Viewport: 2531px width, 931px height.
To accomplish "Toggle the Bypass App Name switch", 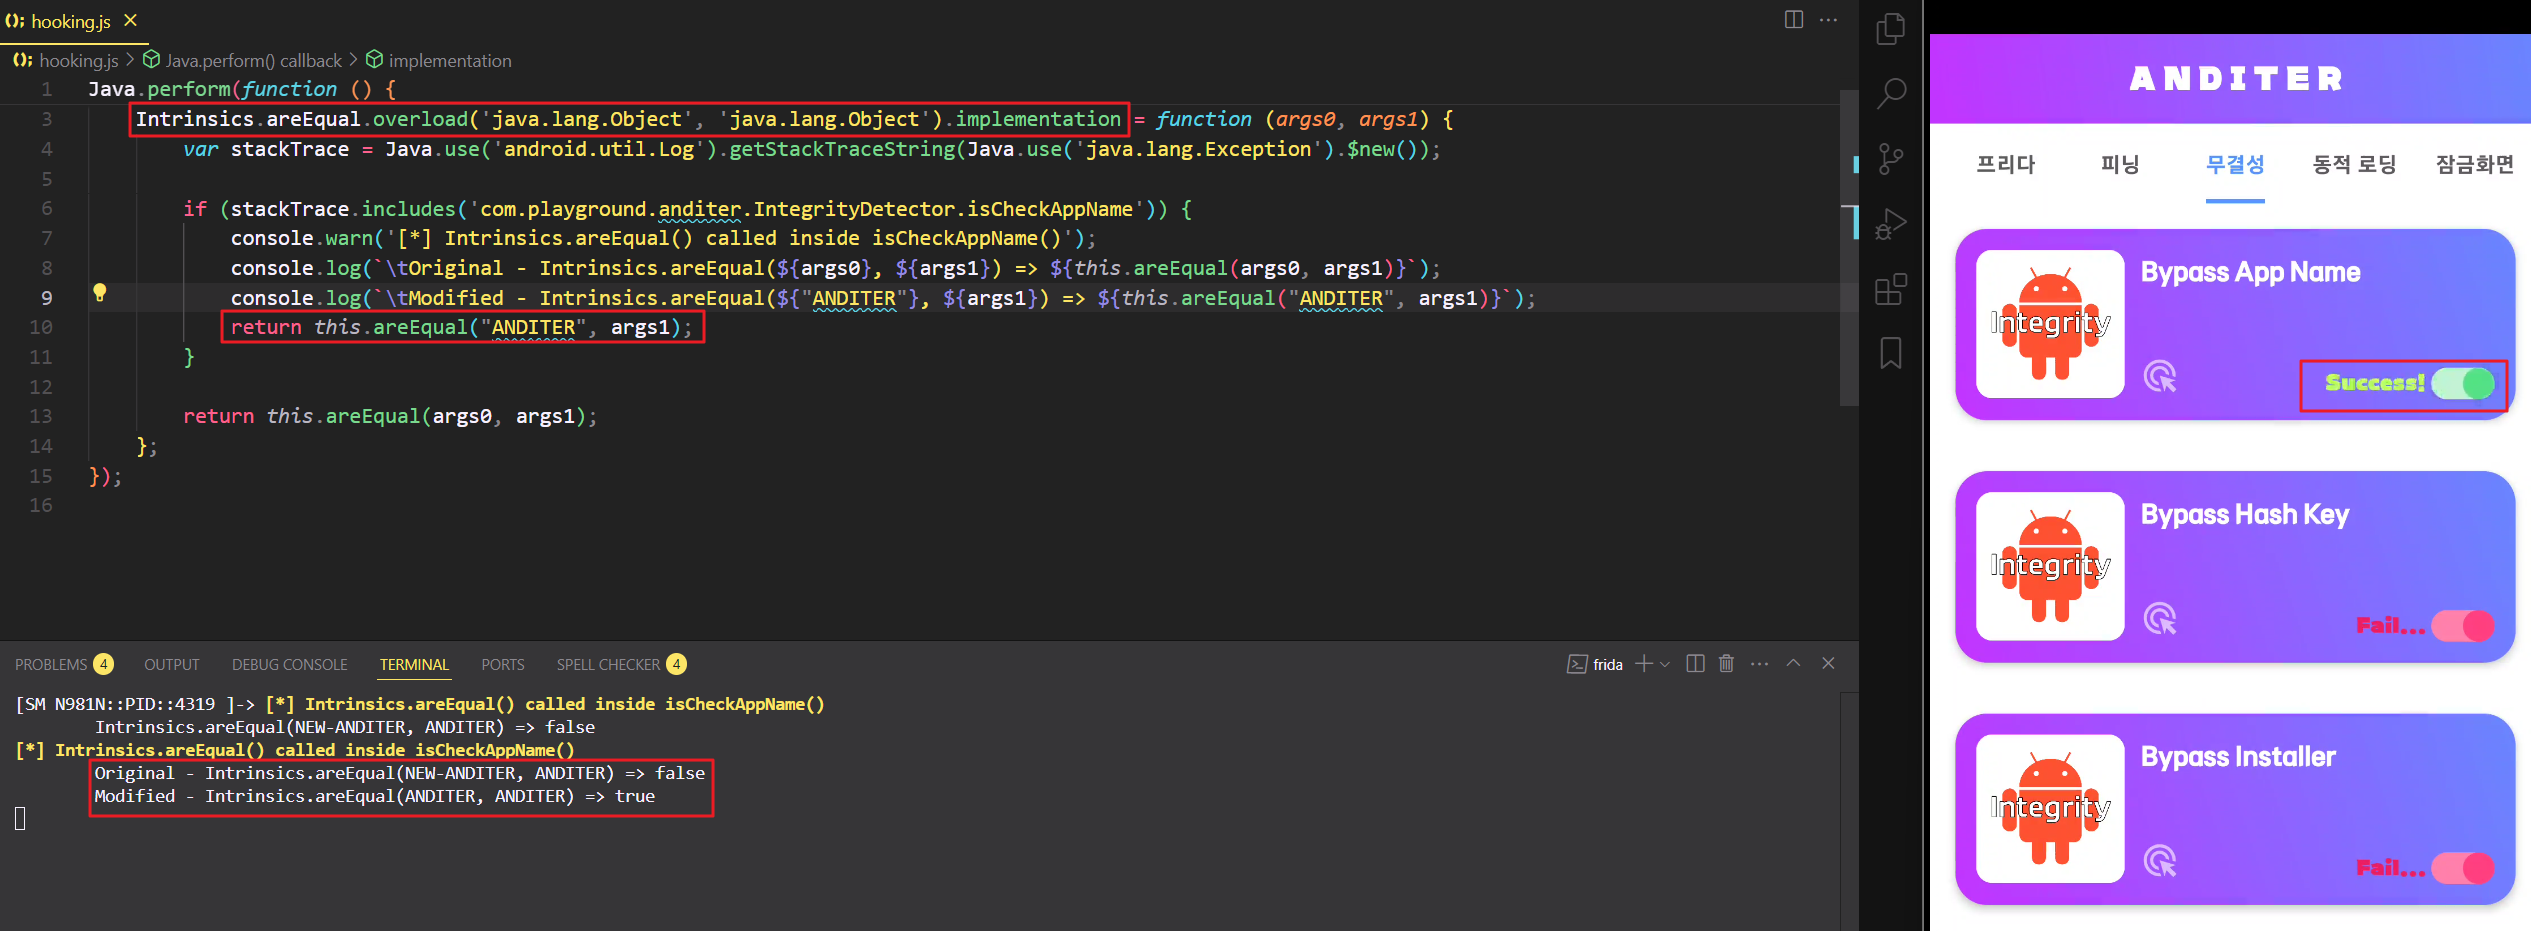I will click(x=2463, y=383).
